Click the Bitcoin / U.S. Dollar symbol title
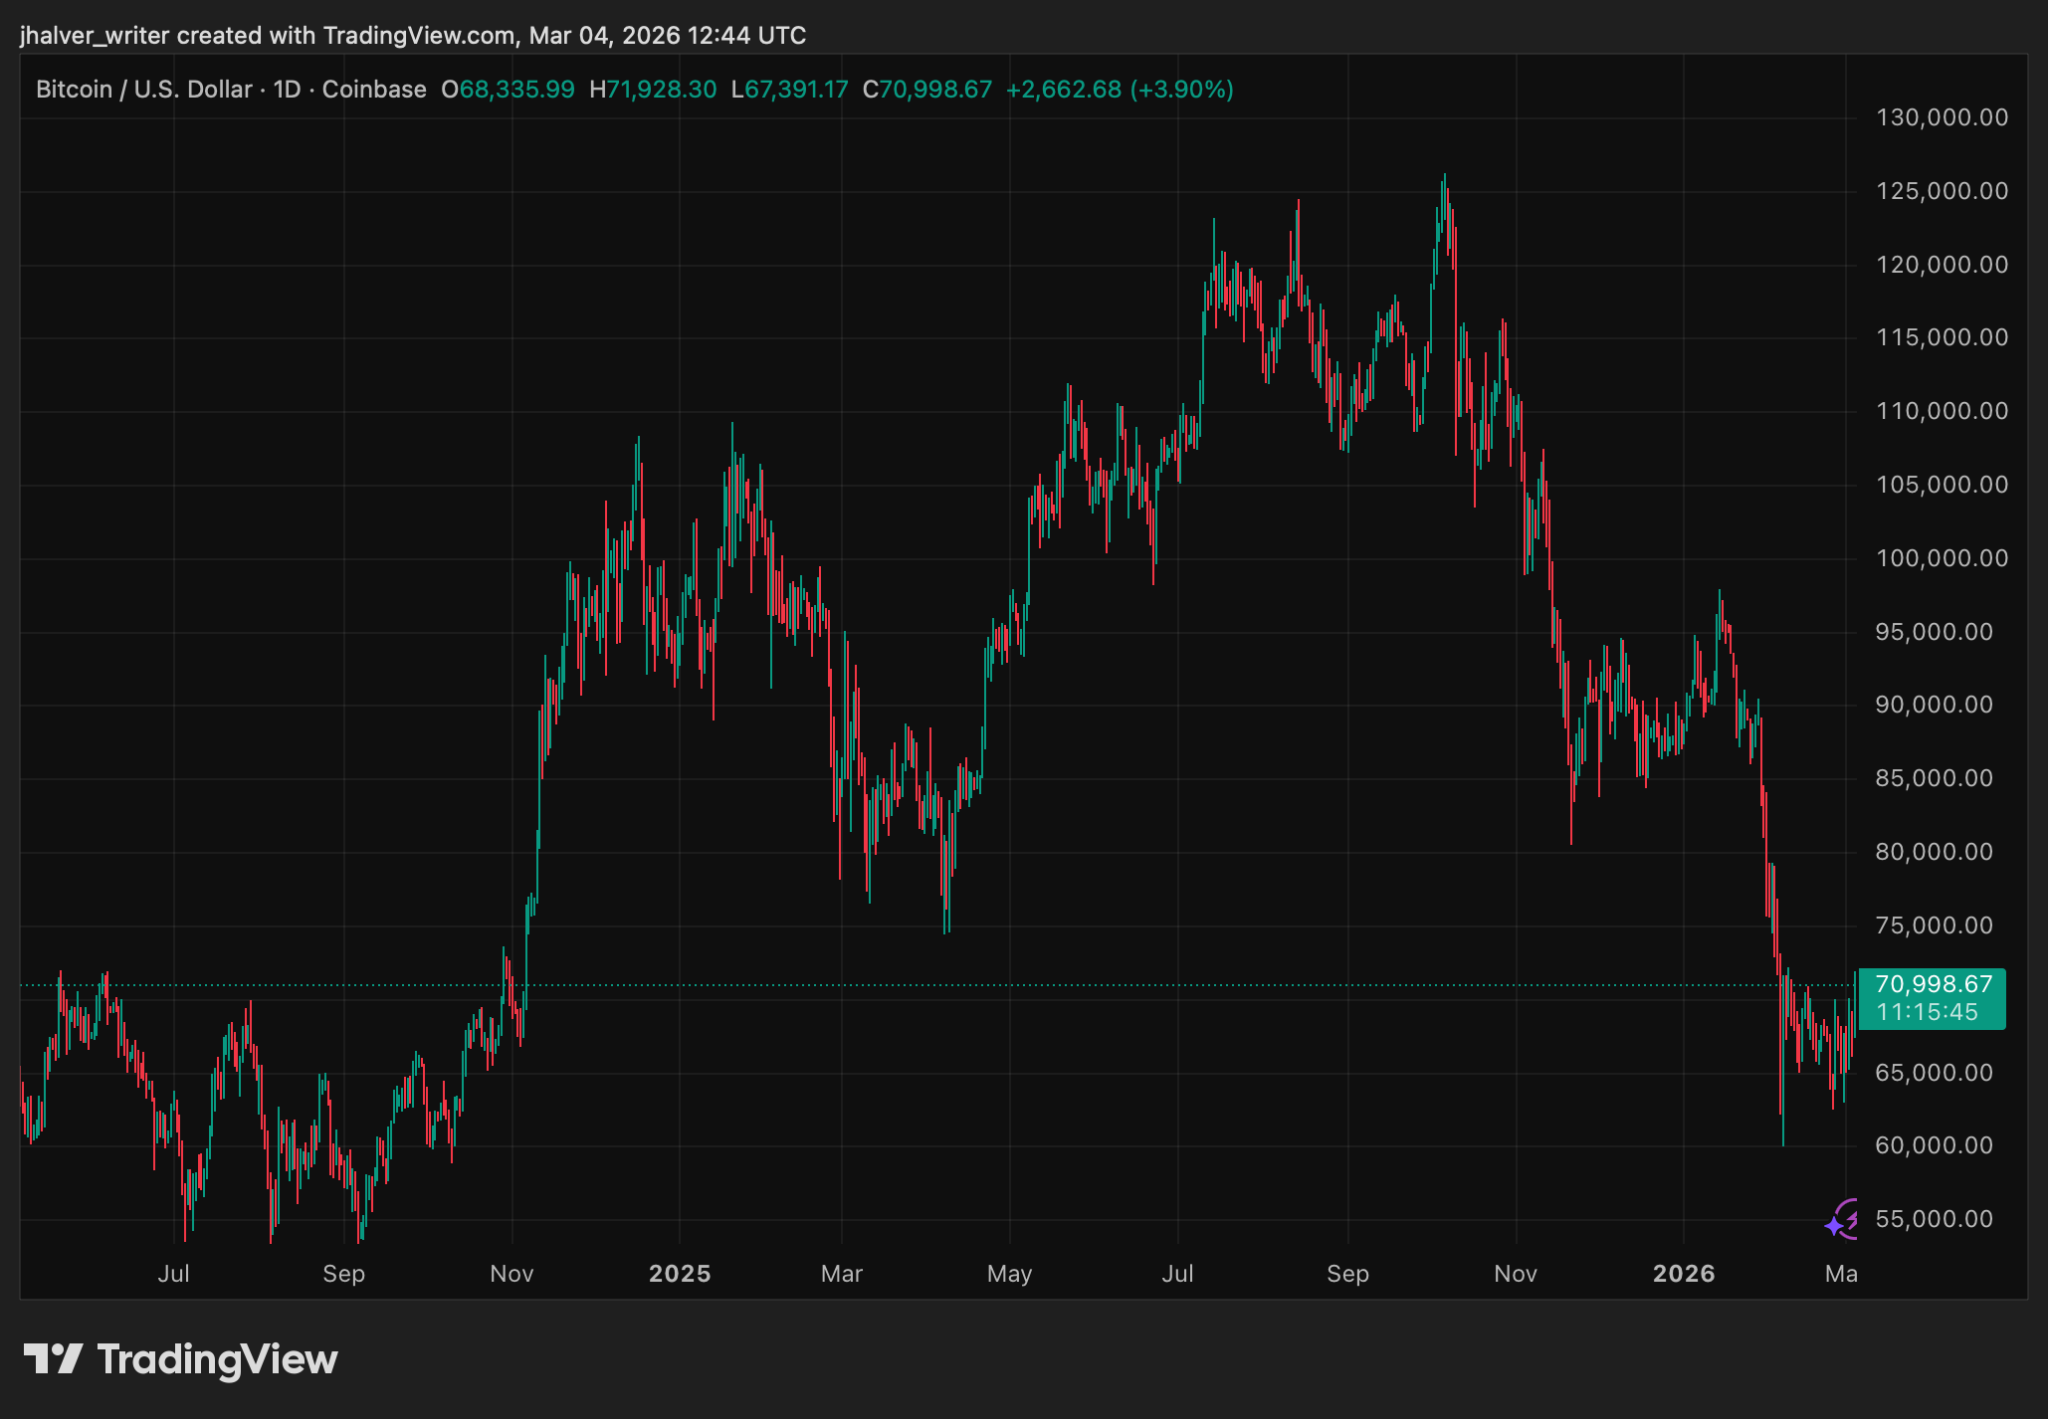2048x1419 pixels. 144,90
